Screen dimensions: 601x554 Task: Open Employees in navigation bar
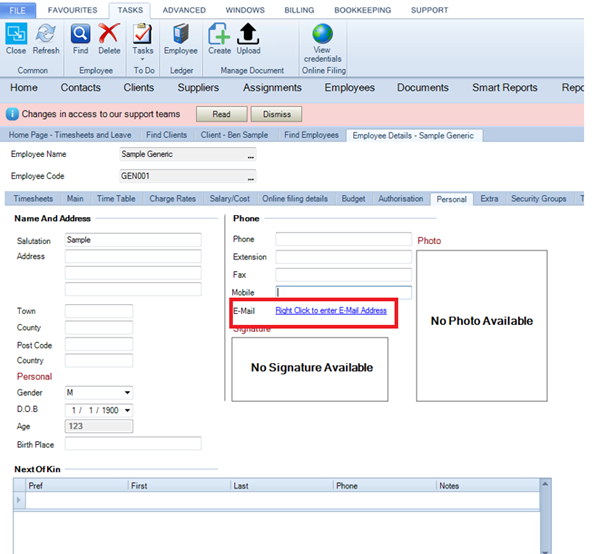(x=350, y=88)
